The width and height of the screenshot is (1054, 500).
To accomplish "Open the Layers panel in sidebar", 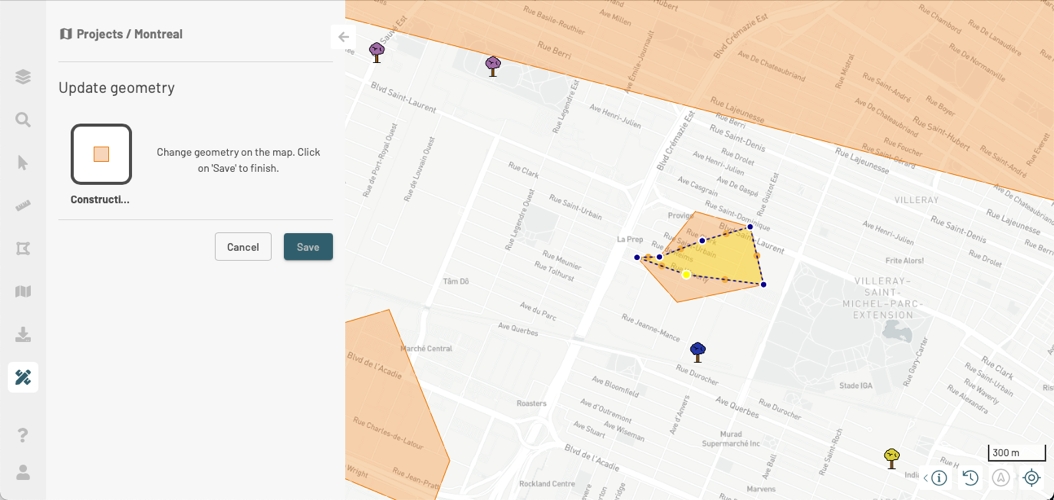I will pos(23,77).
